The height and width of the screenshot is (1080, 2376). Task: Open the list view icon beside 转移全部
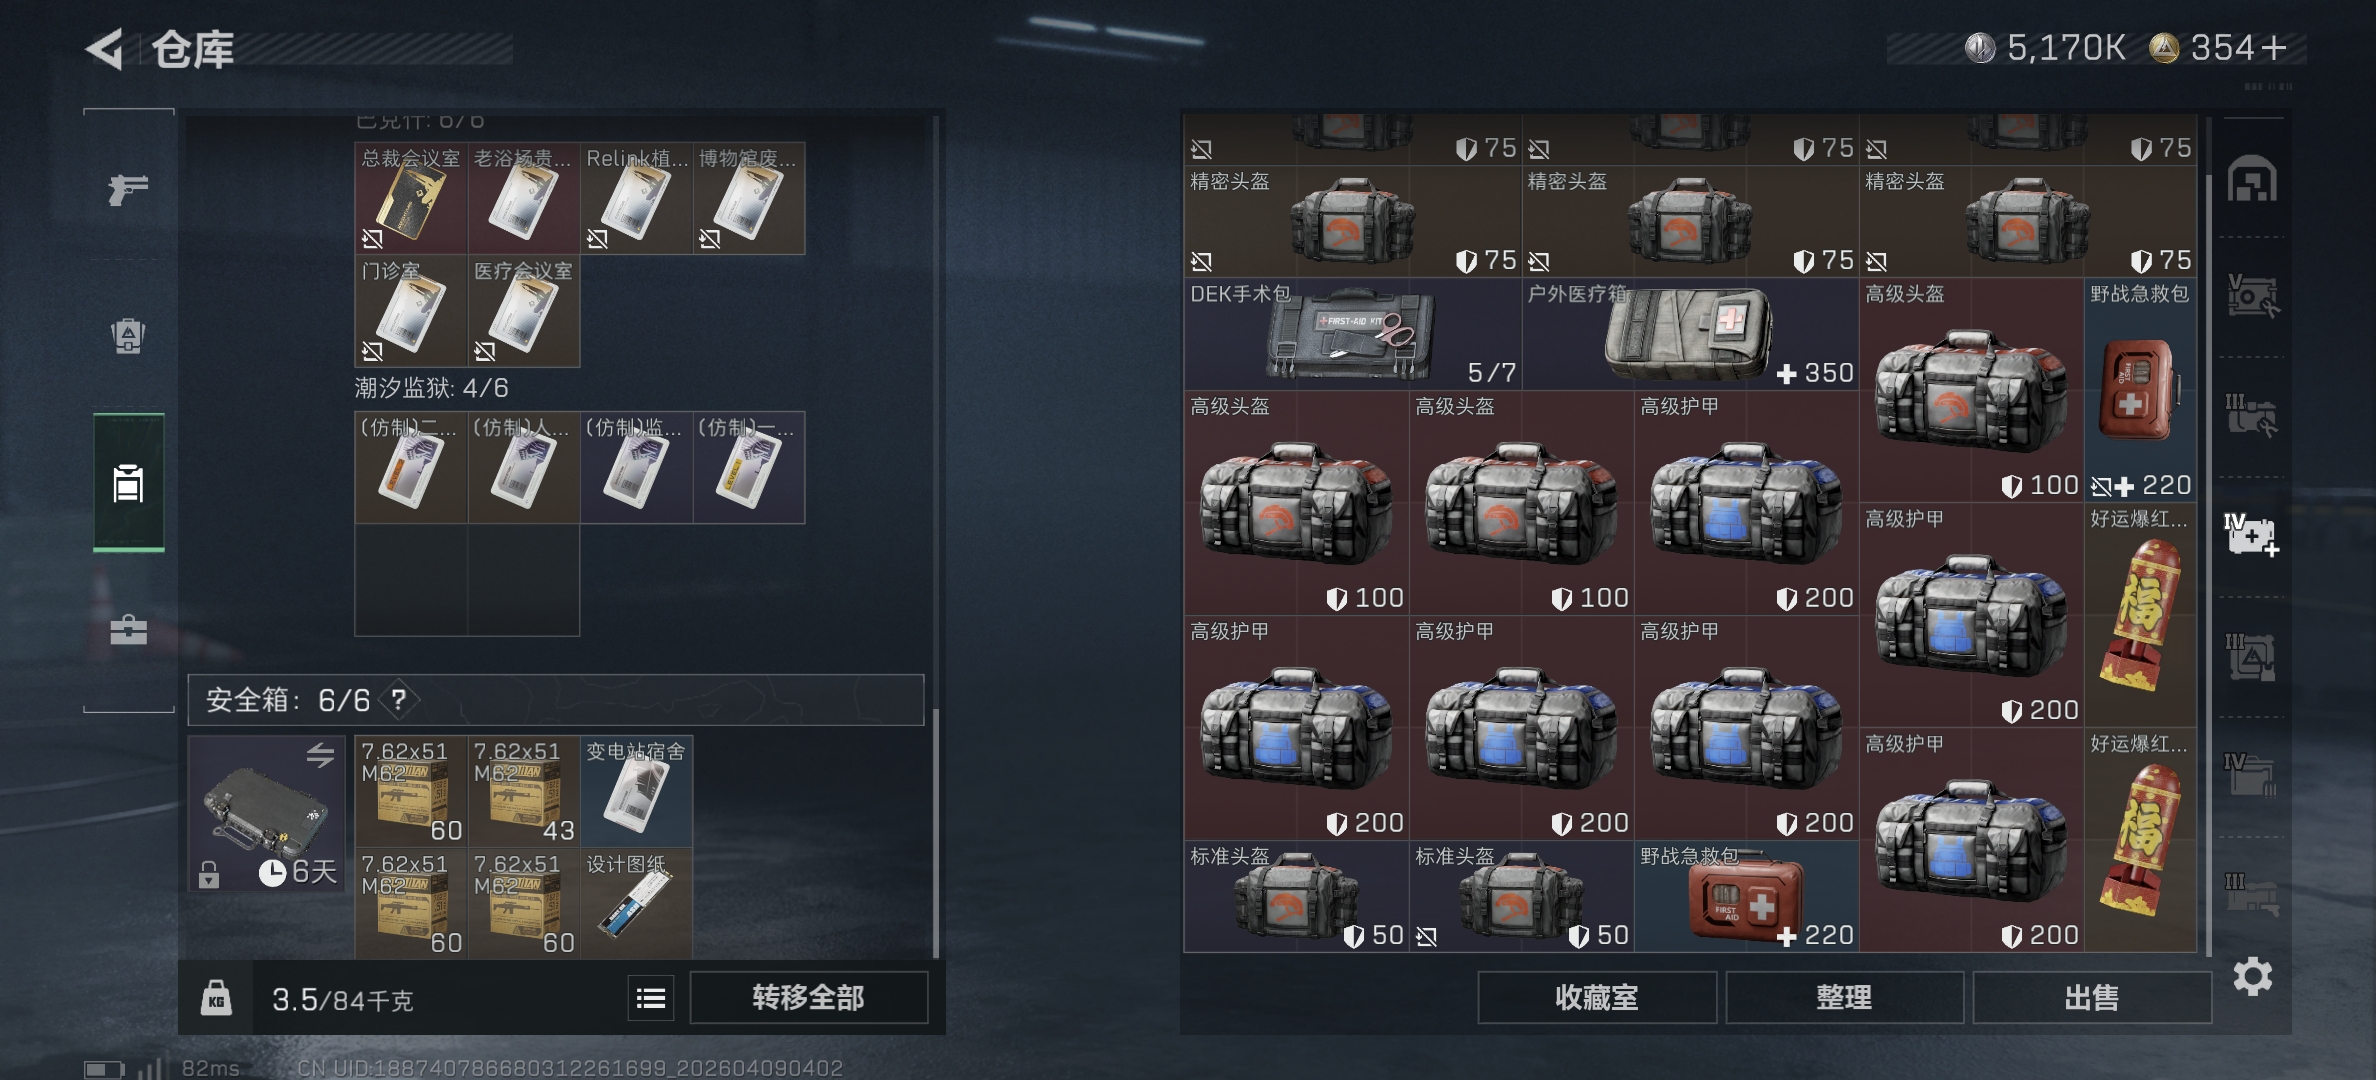[x=651, y=998]
